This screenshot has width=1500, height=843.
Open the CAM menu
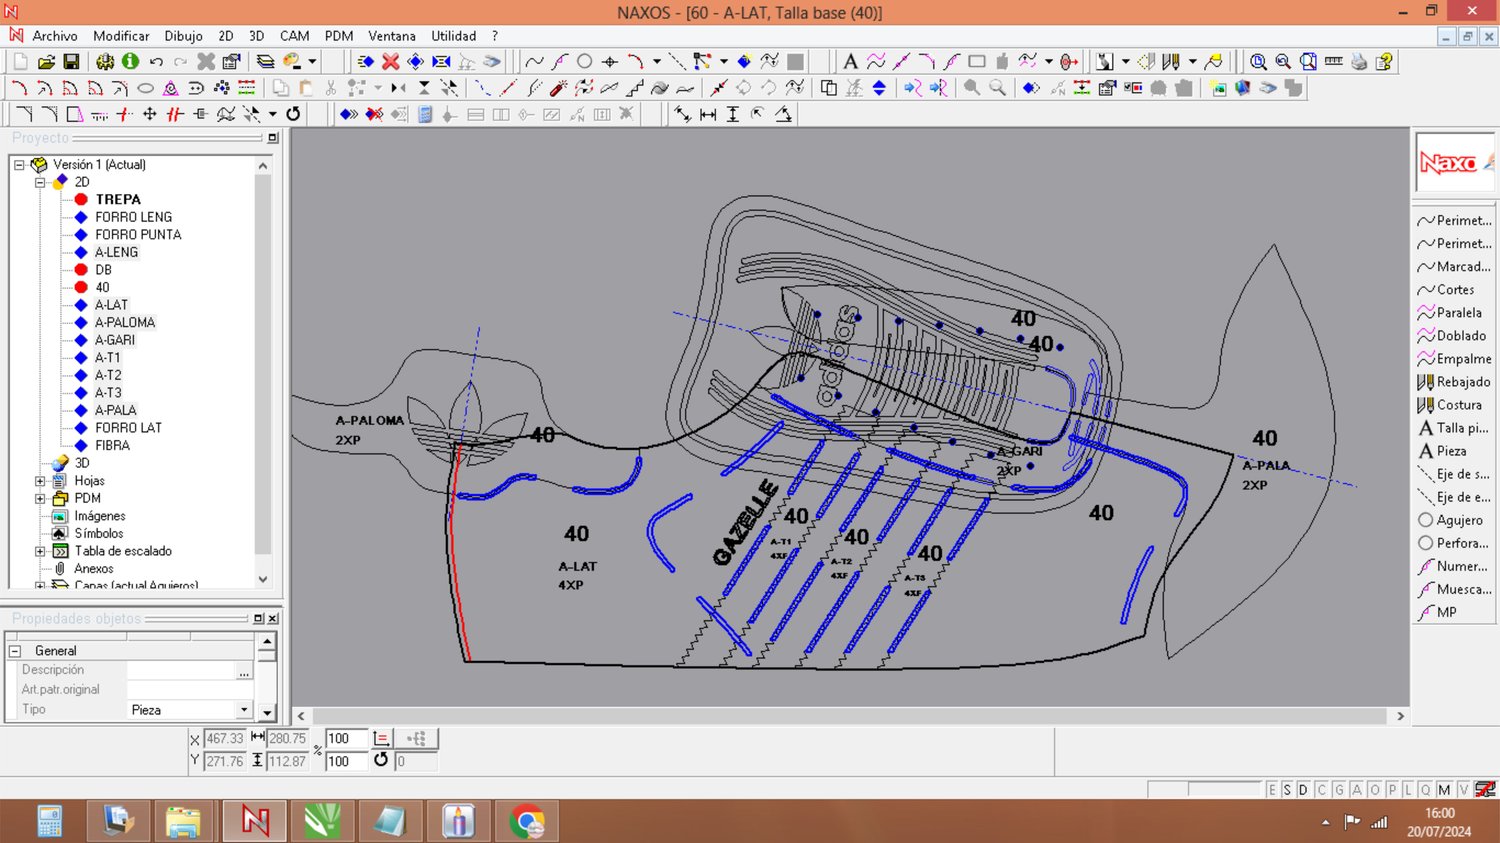(294, 36)
